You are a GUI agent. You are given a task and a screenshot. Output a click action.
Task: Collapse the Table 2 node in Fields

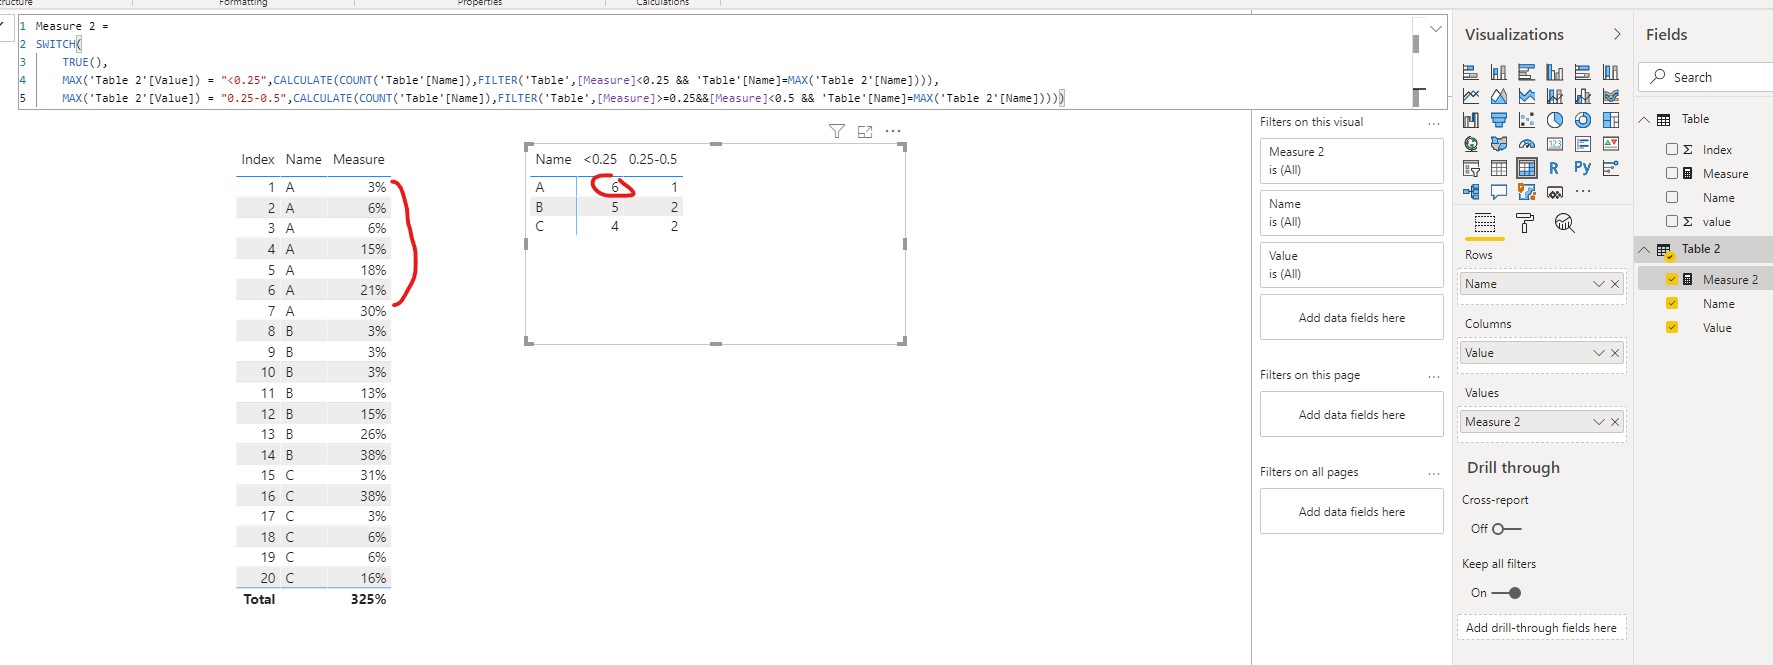[1644, 249]
